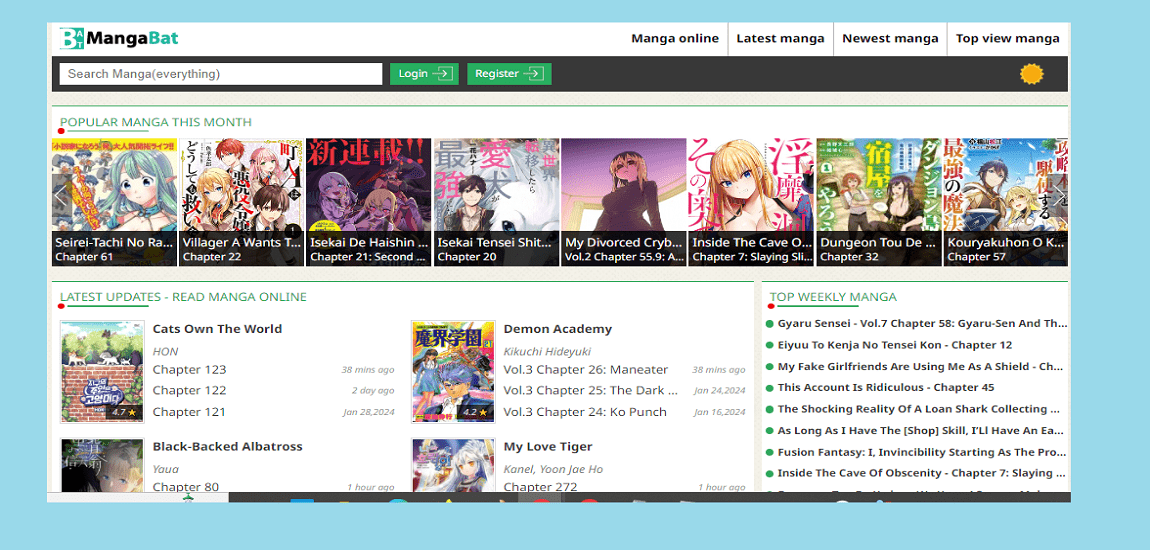Click Chapter 32 under Dungeon Tou De
The width and height of the screenshot is (1150, 550).
point(849,257)
